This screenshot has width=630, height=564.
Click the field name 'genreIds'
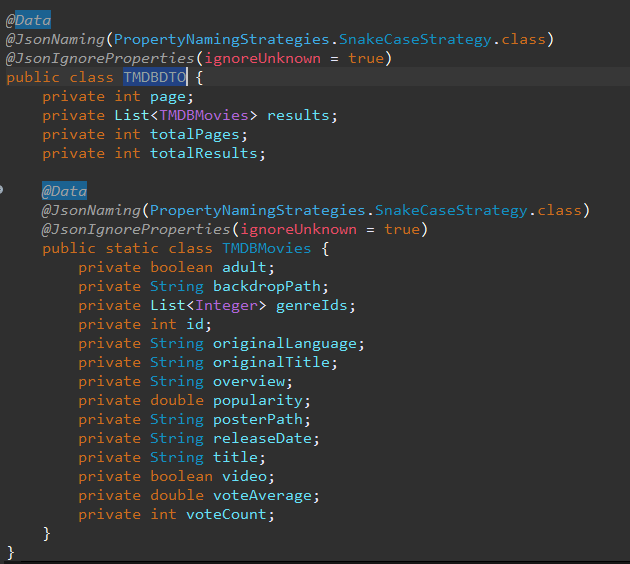tap(311, 306)
